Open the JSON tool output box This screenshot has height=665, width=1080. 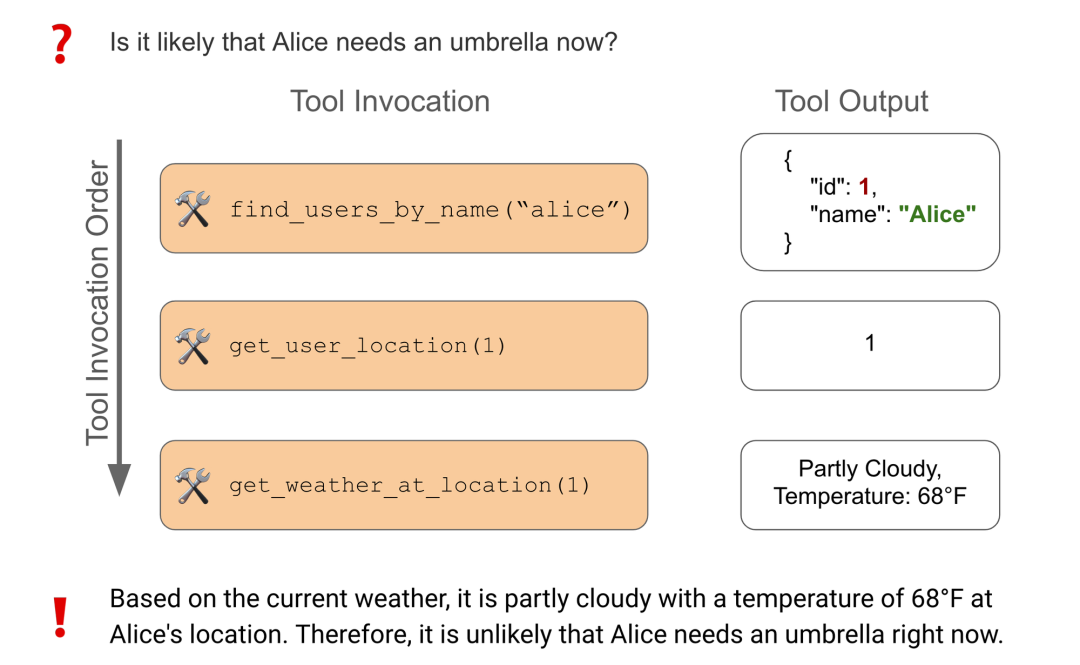tap(870, 202)
